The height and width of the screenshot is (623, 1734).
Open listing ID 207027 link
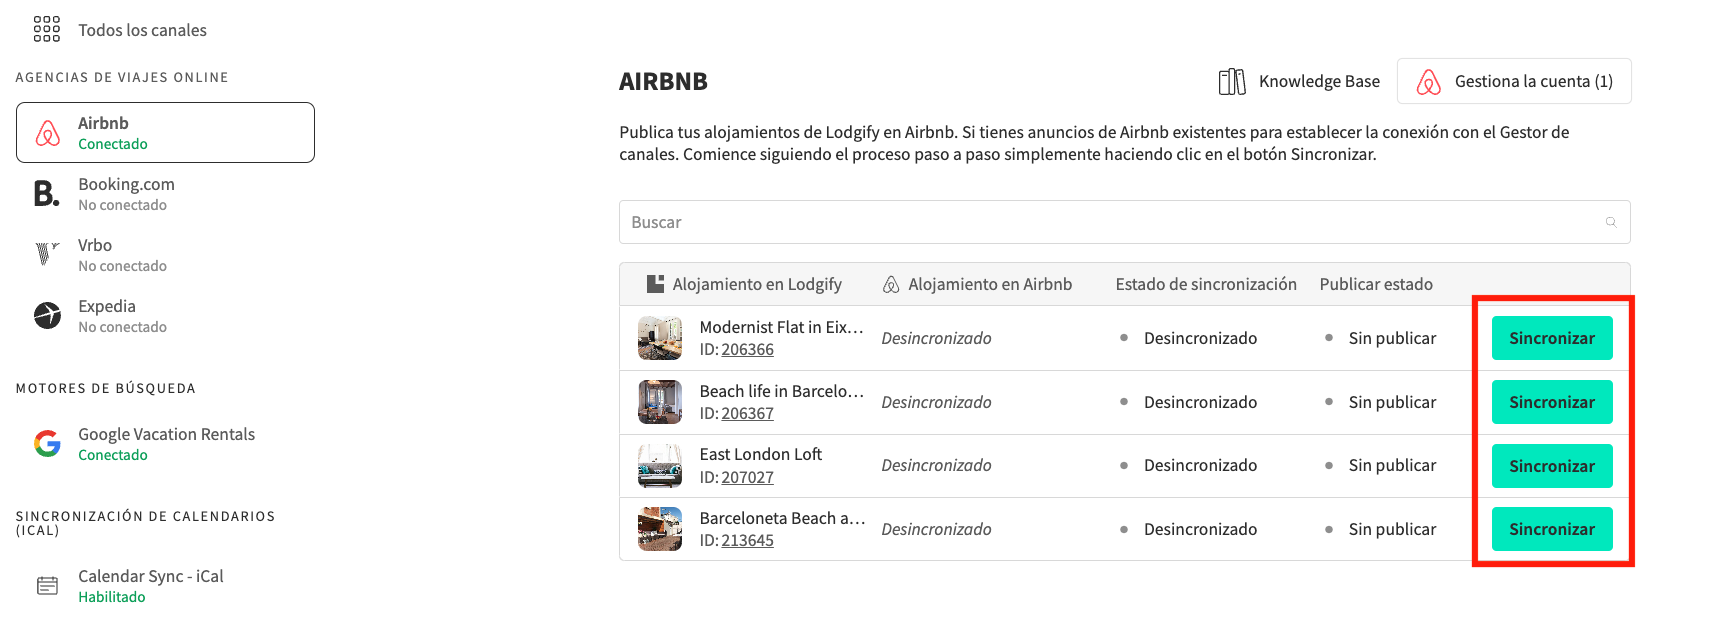[748, 478]
